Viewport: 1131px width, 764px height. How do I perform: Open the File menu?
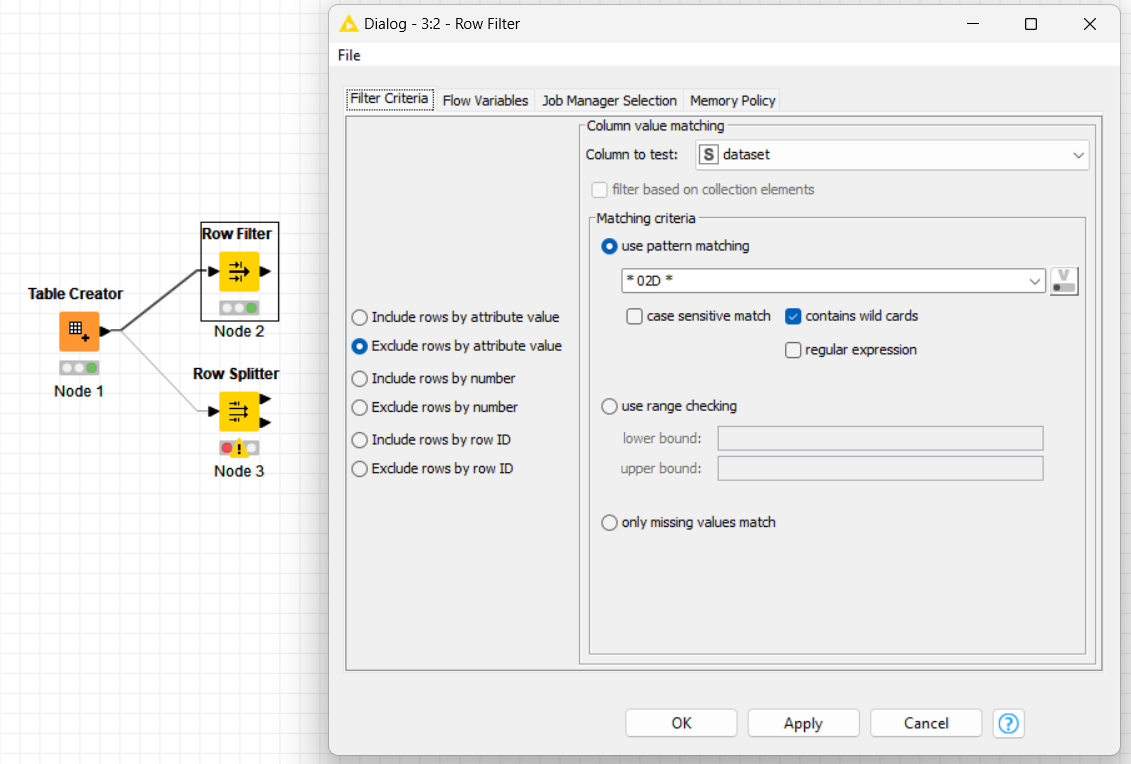point(349,55)
